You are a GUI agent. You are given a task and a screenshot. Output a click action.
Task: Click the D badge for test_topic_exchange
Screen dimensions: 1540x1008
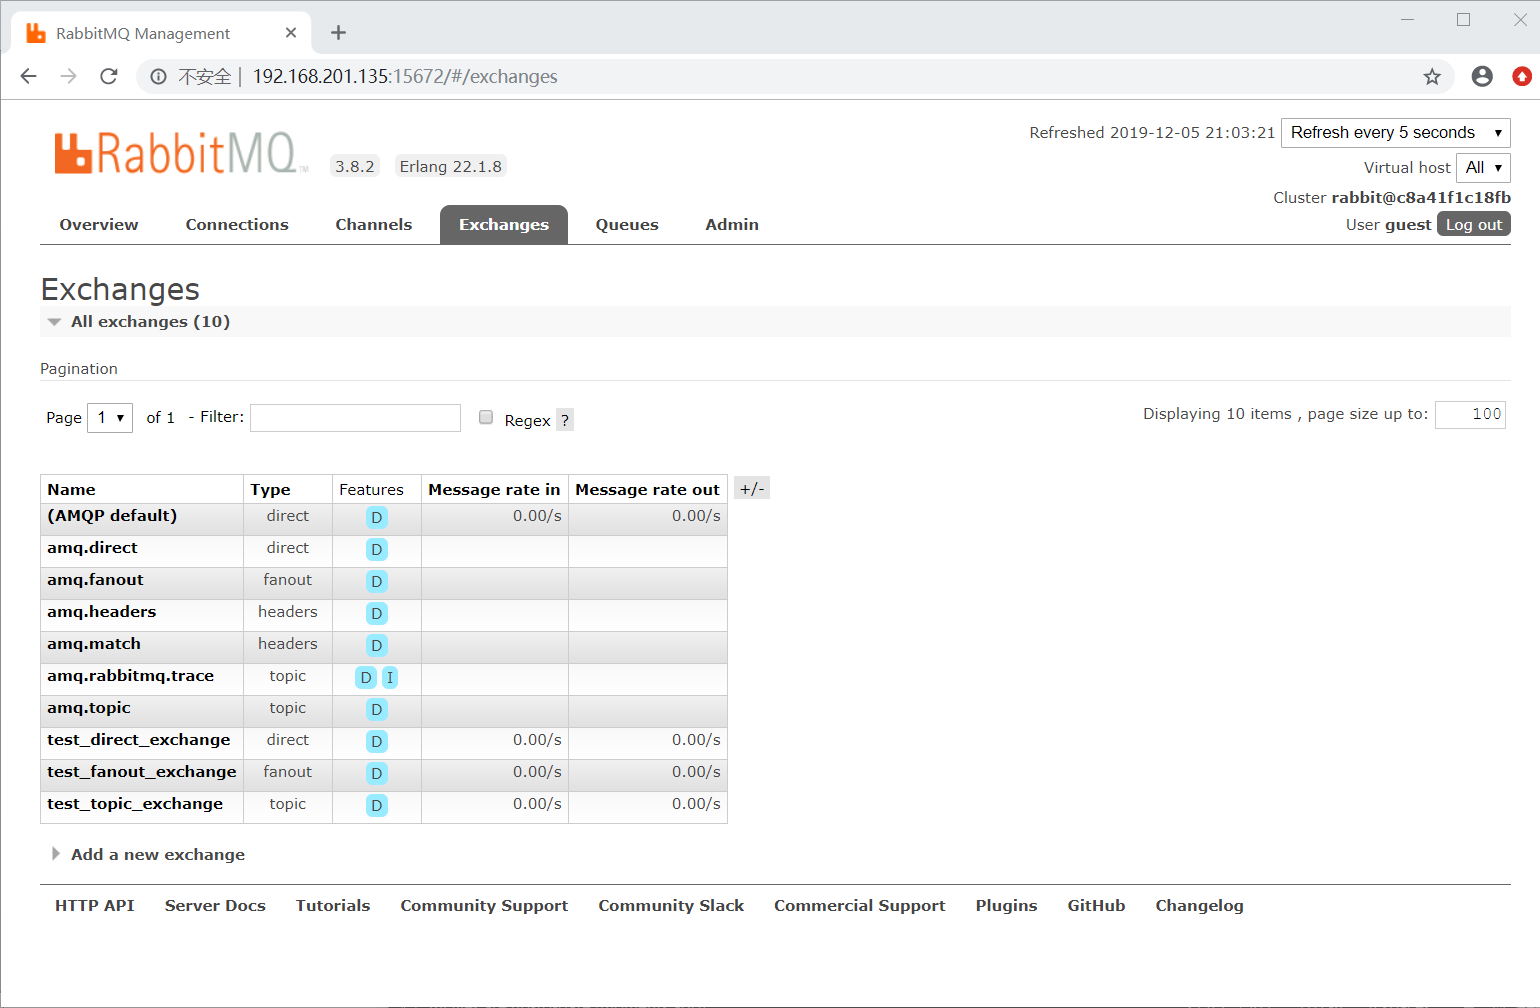click(376, 805)
